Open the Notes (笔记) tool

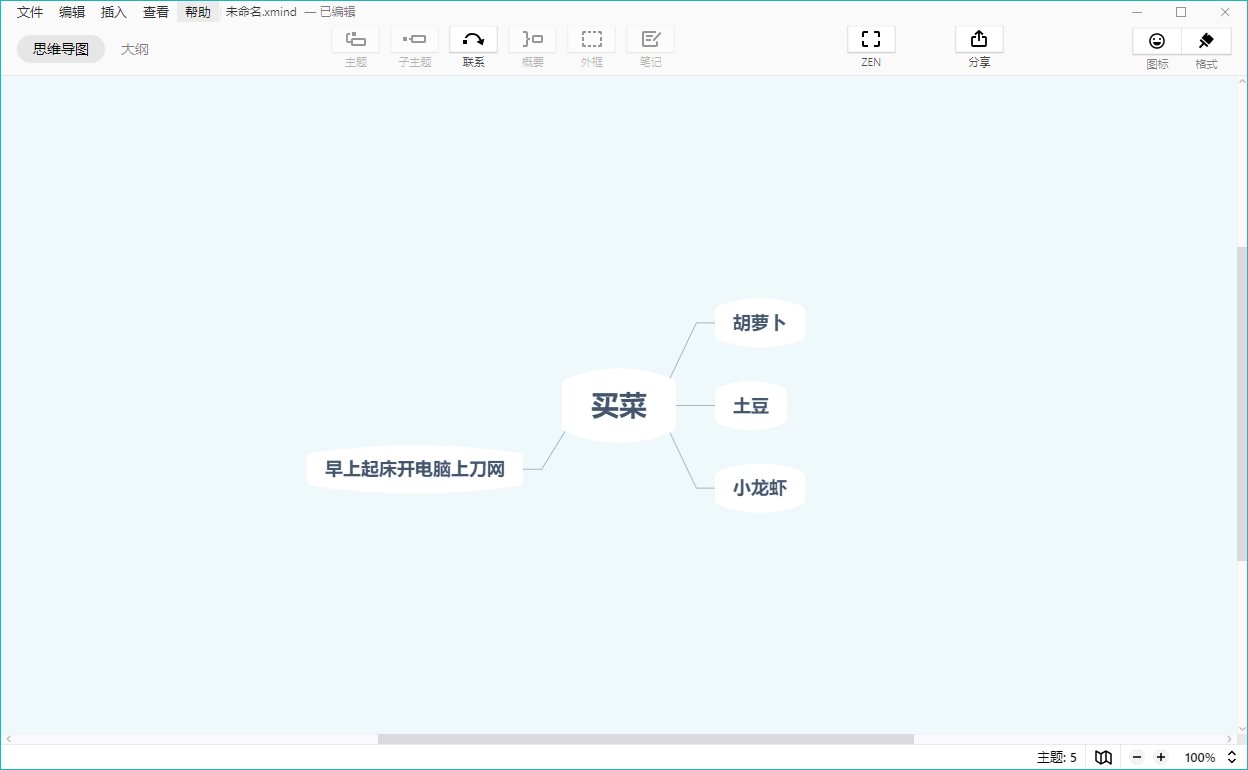point(650,40)
